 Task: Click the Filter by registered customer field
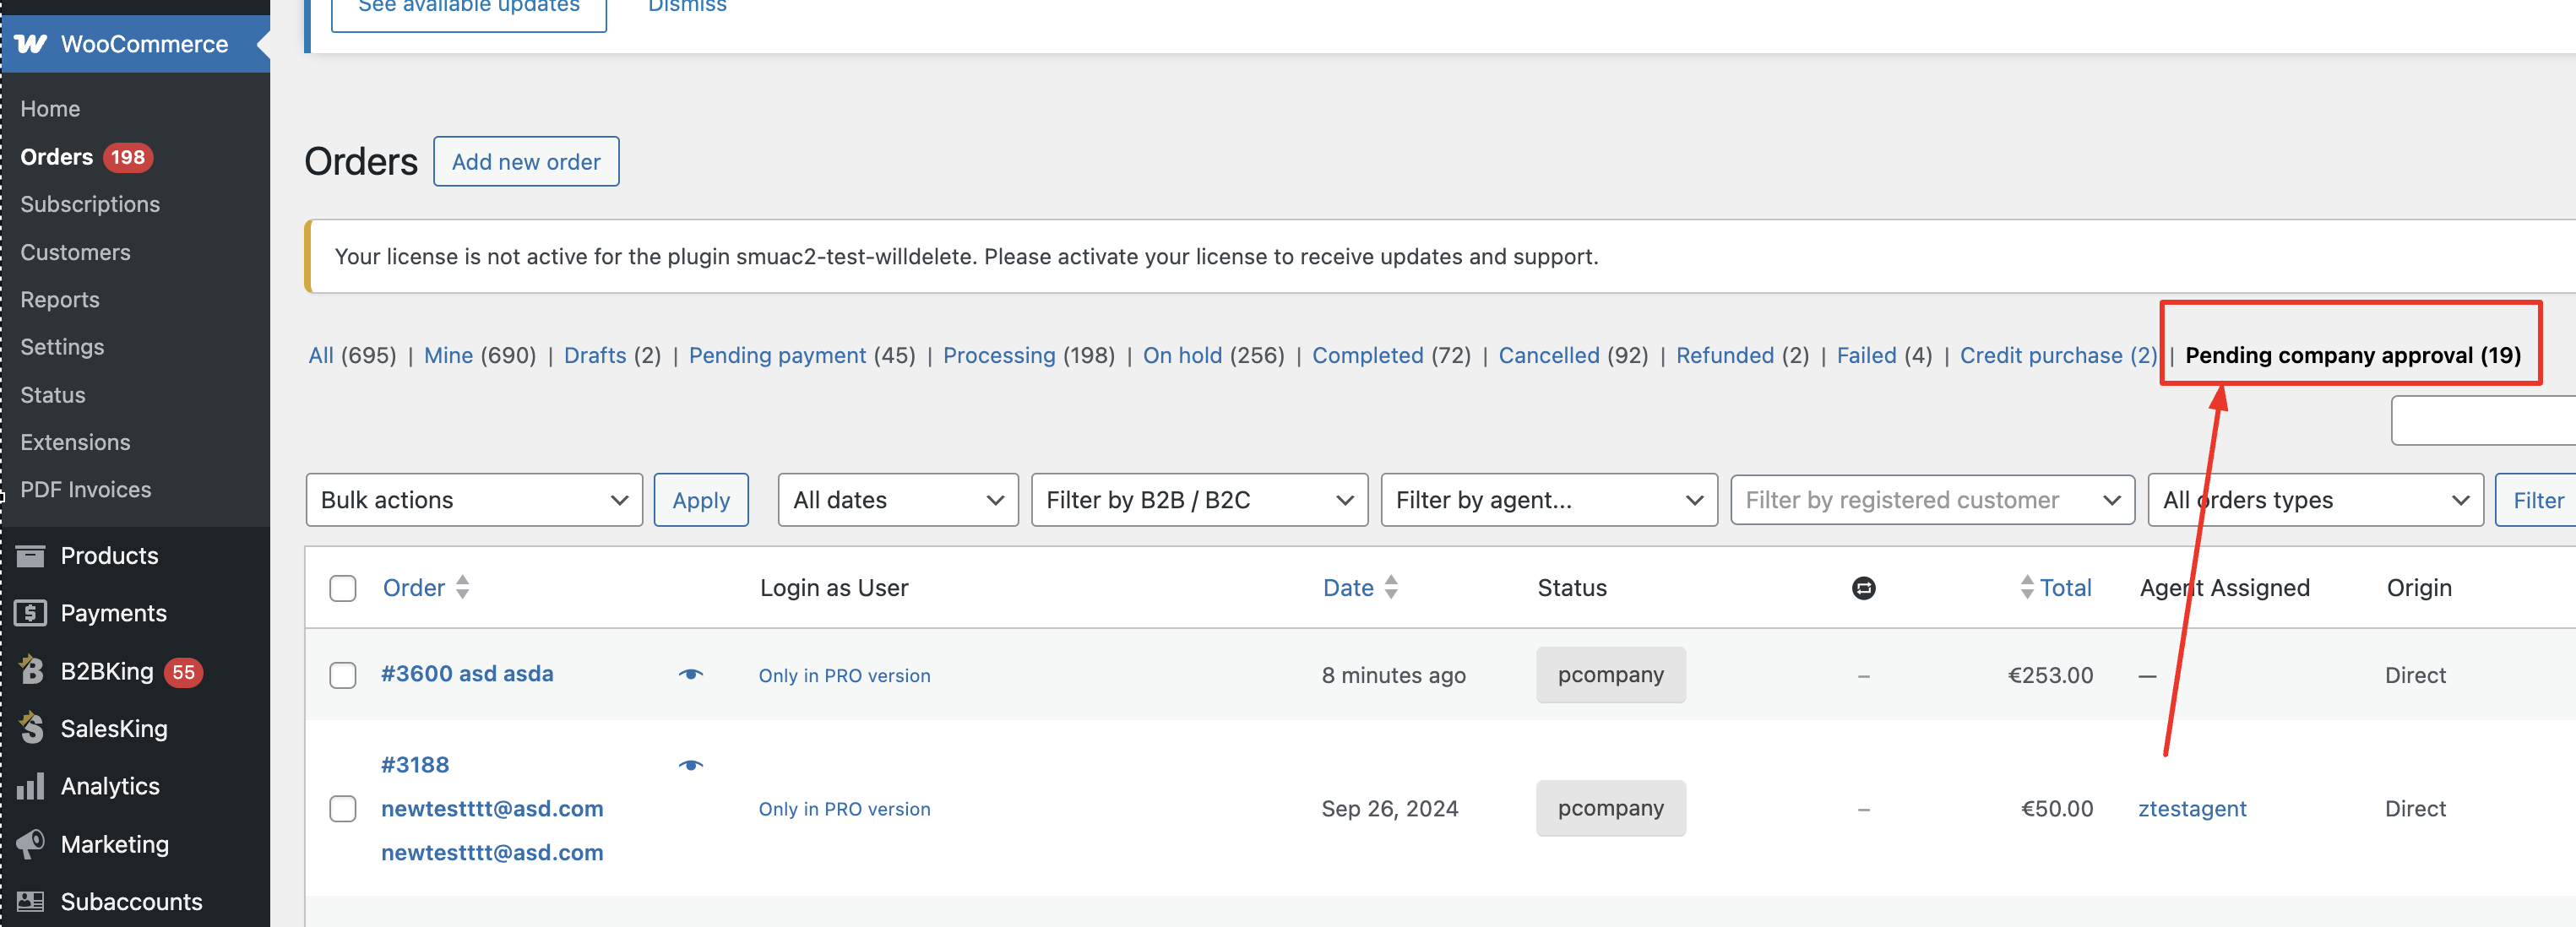(x=1932, y=500)
